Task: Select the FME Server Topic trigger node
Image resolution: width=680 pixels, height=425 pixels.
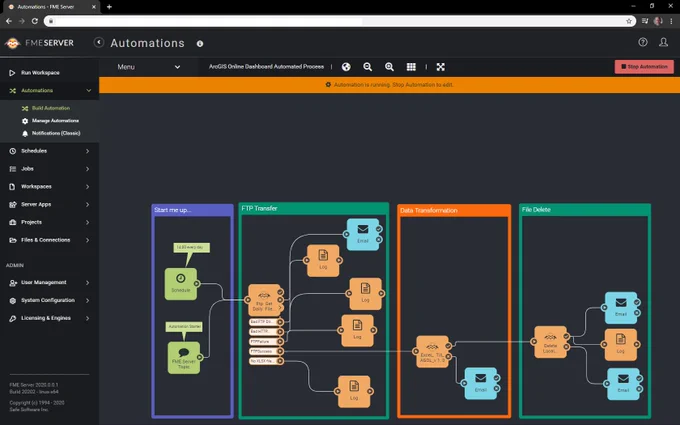Action: point(184,358)
